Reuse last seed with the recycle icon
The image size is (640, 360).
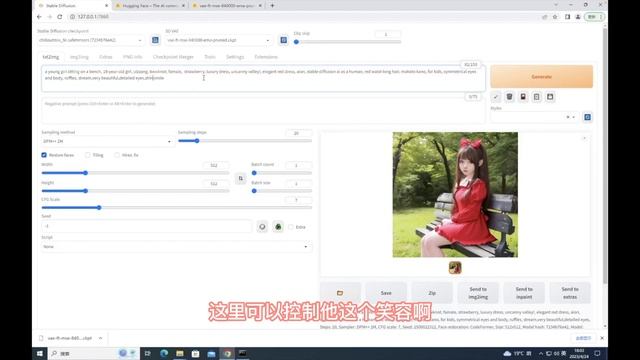pos(278,227)
